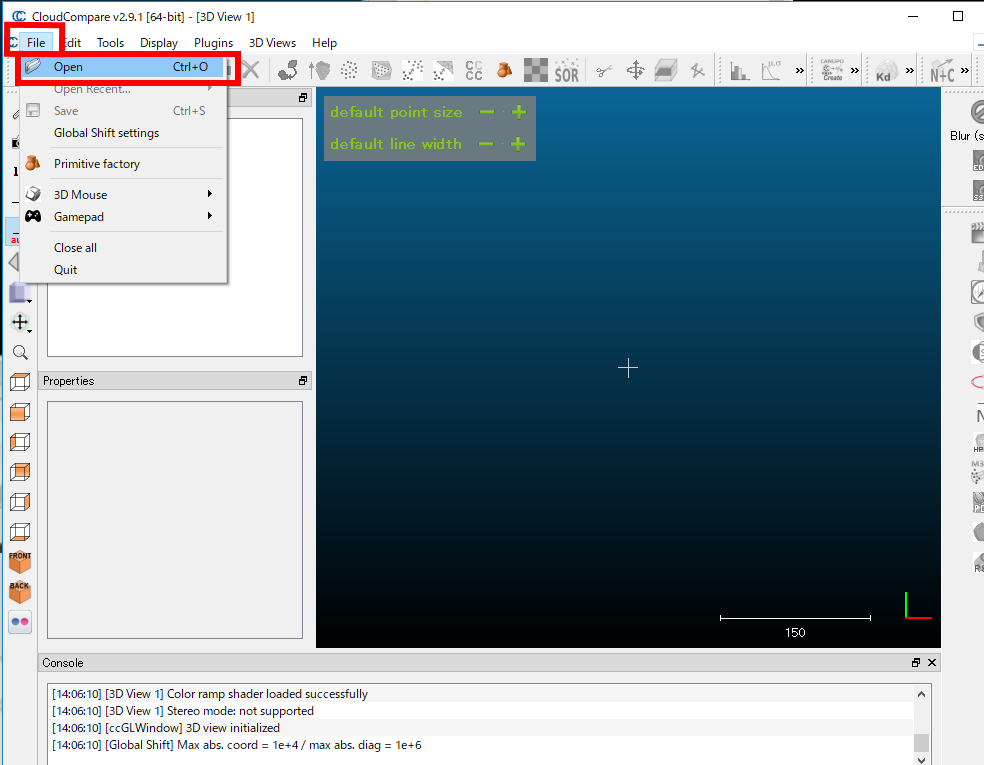This screenshot has height=765, width=984.
Task: Click the two-blobs-with-curved-arrow registration icon
Action: pos(288,70)
